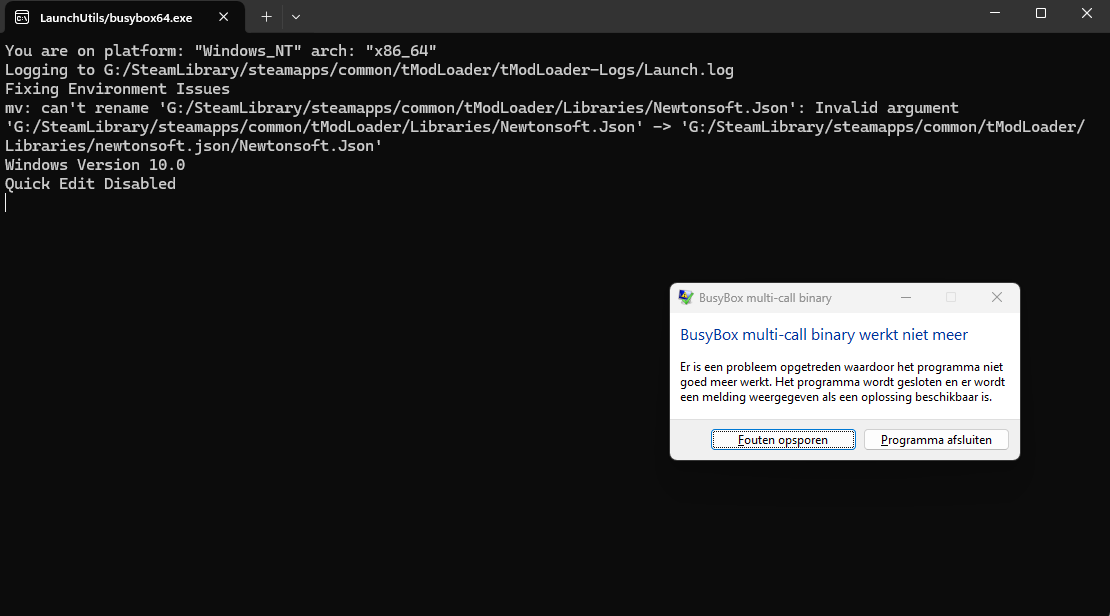Minimize the BusyBox multi-call binary dialog
Screen dimensions: 1110x616
coord(905,297)
